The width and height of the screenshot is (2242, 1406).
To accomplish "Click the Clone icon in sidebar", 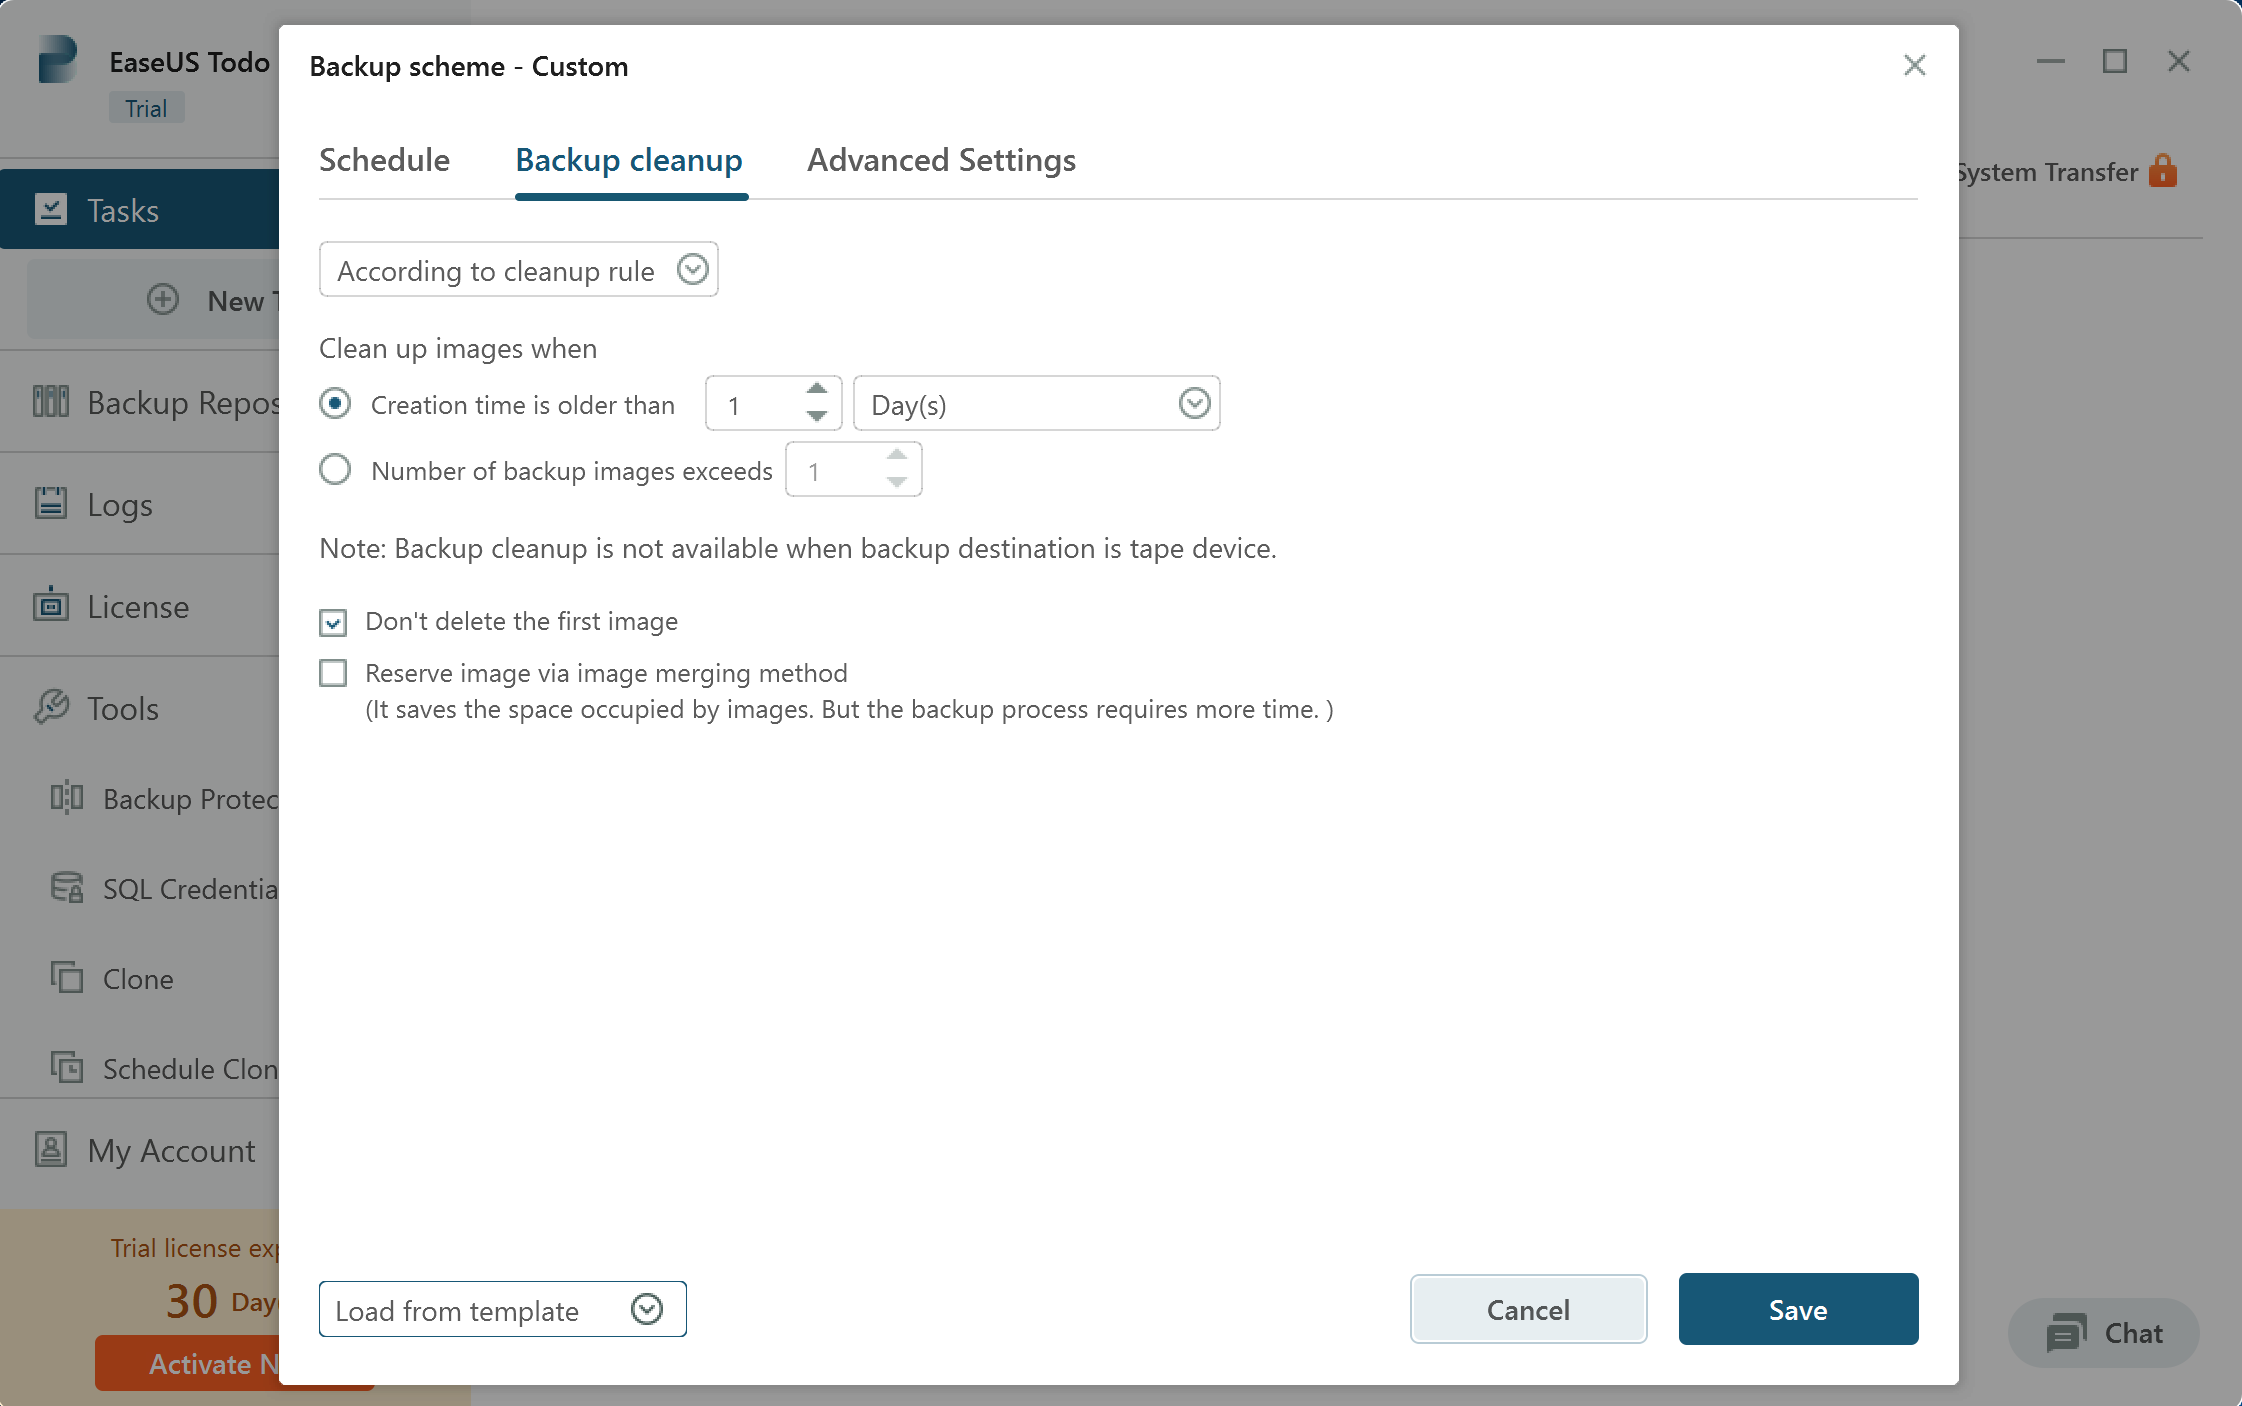I will pos(67,977).
